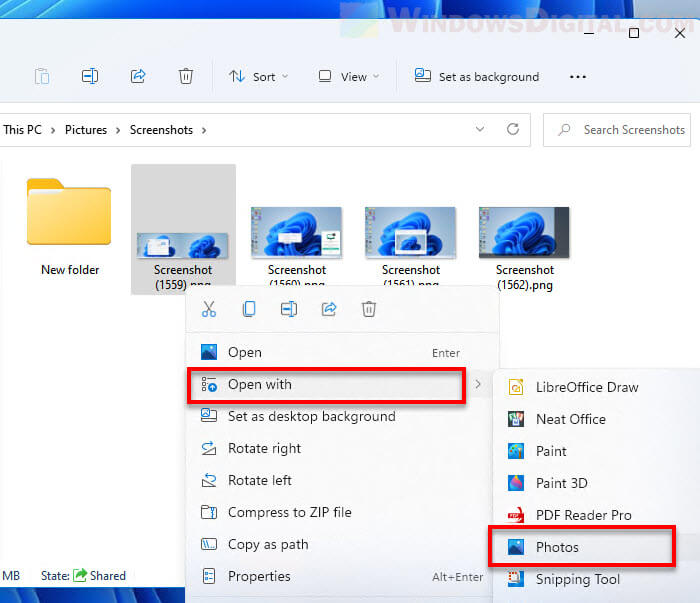Open with LibreOffice Draw
Viewport: 700px width, 603px height.
click(x=596, y=387)
